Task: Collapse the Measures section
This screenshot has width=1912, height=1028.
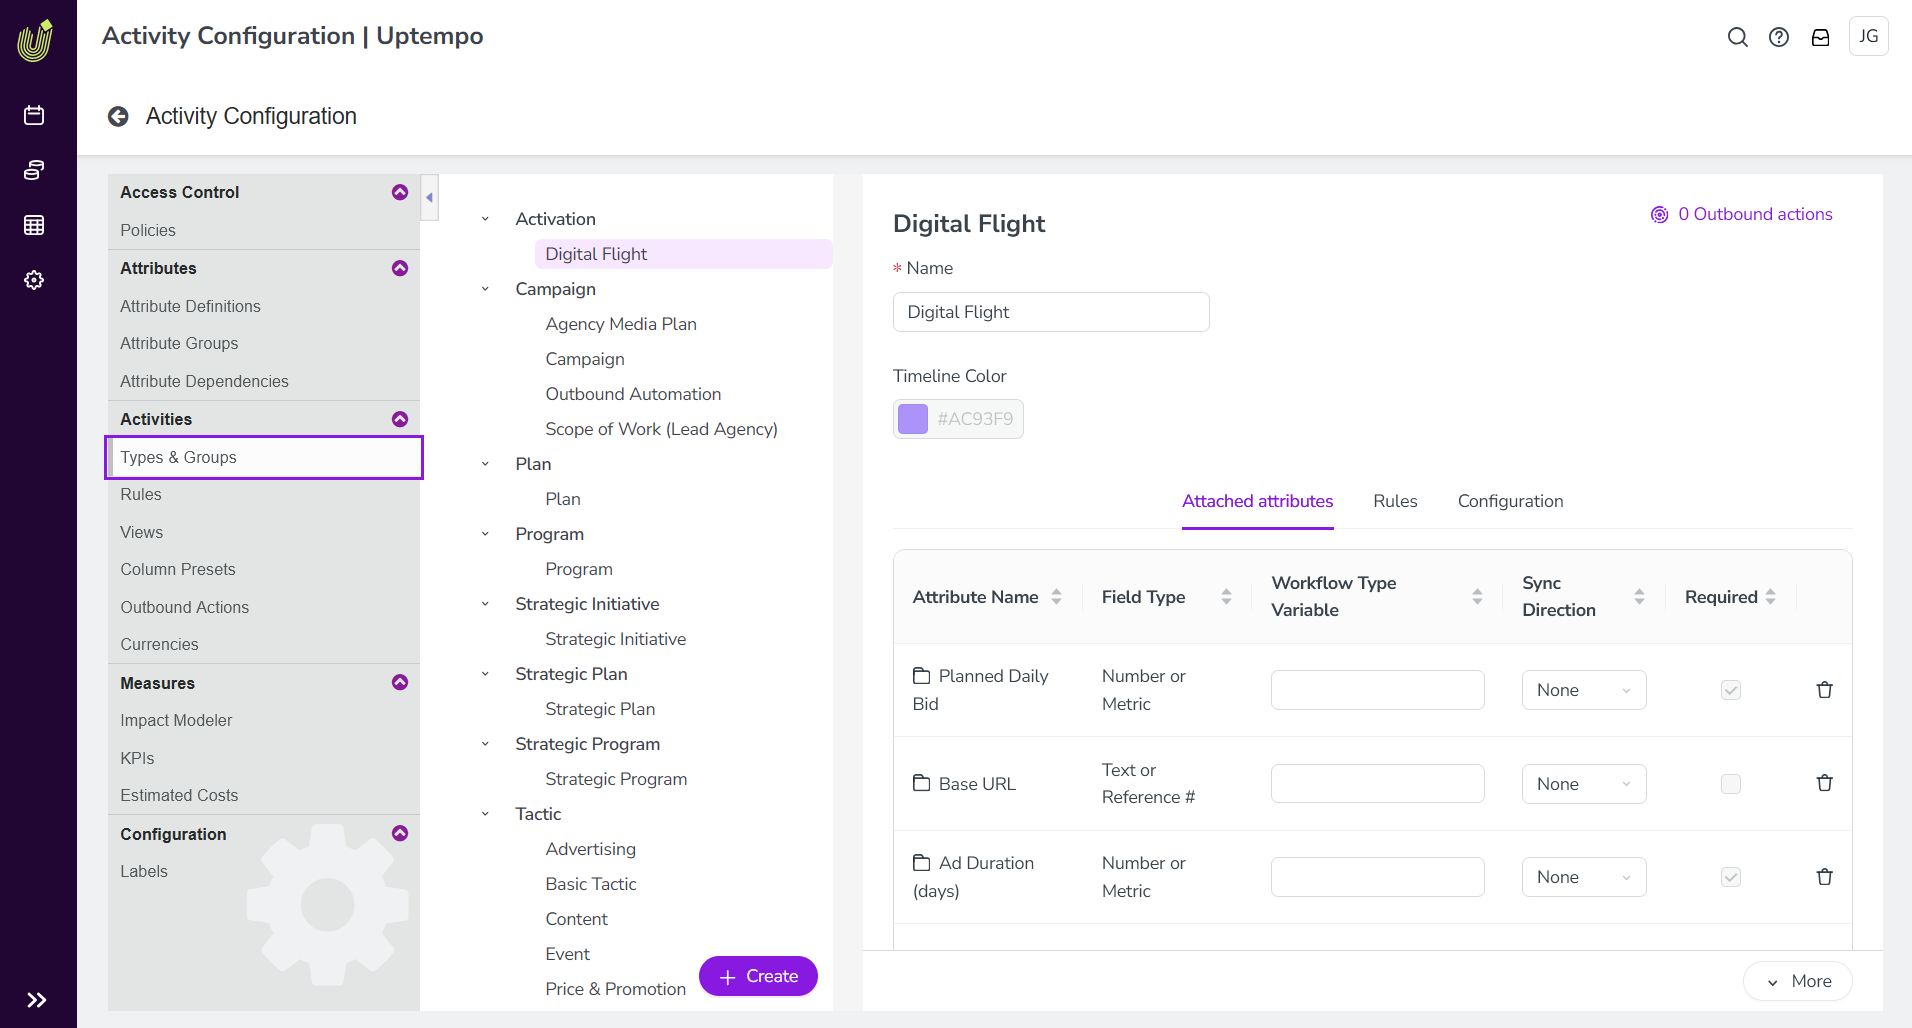Action: click(400, 682)
